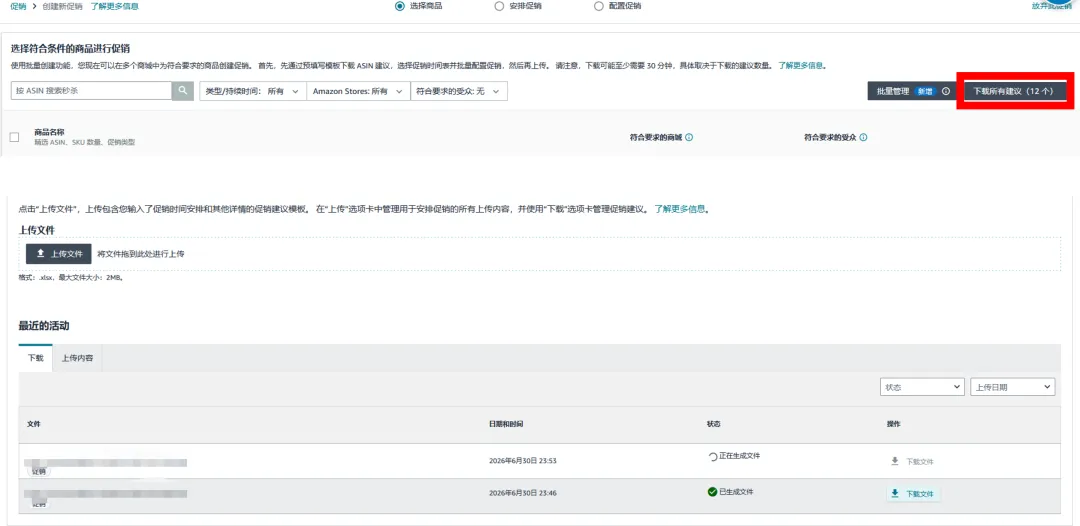Open 了解更多信息 link in breadcrumb
This screenshot has width=1080, height=526.
pyautogui.click(x=114, y=6)
